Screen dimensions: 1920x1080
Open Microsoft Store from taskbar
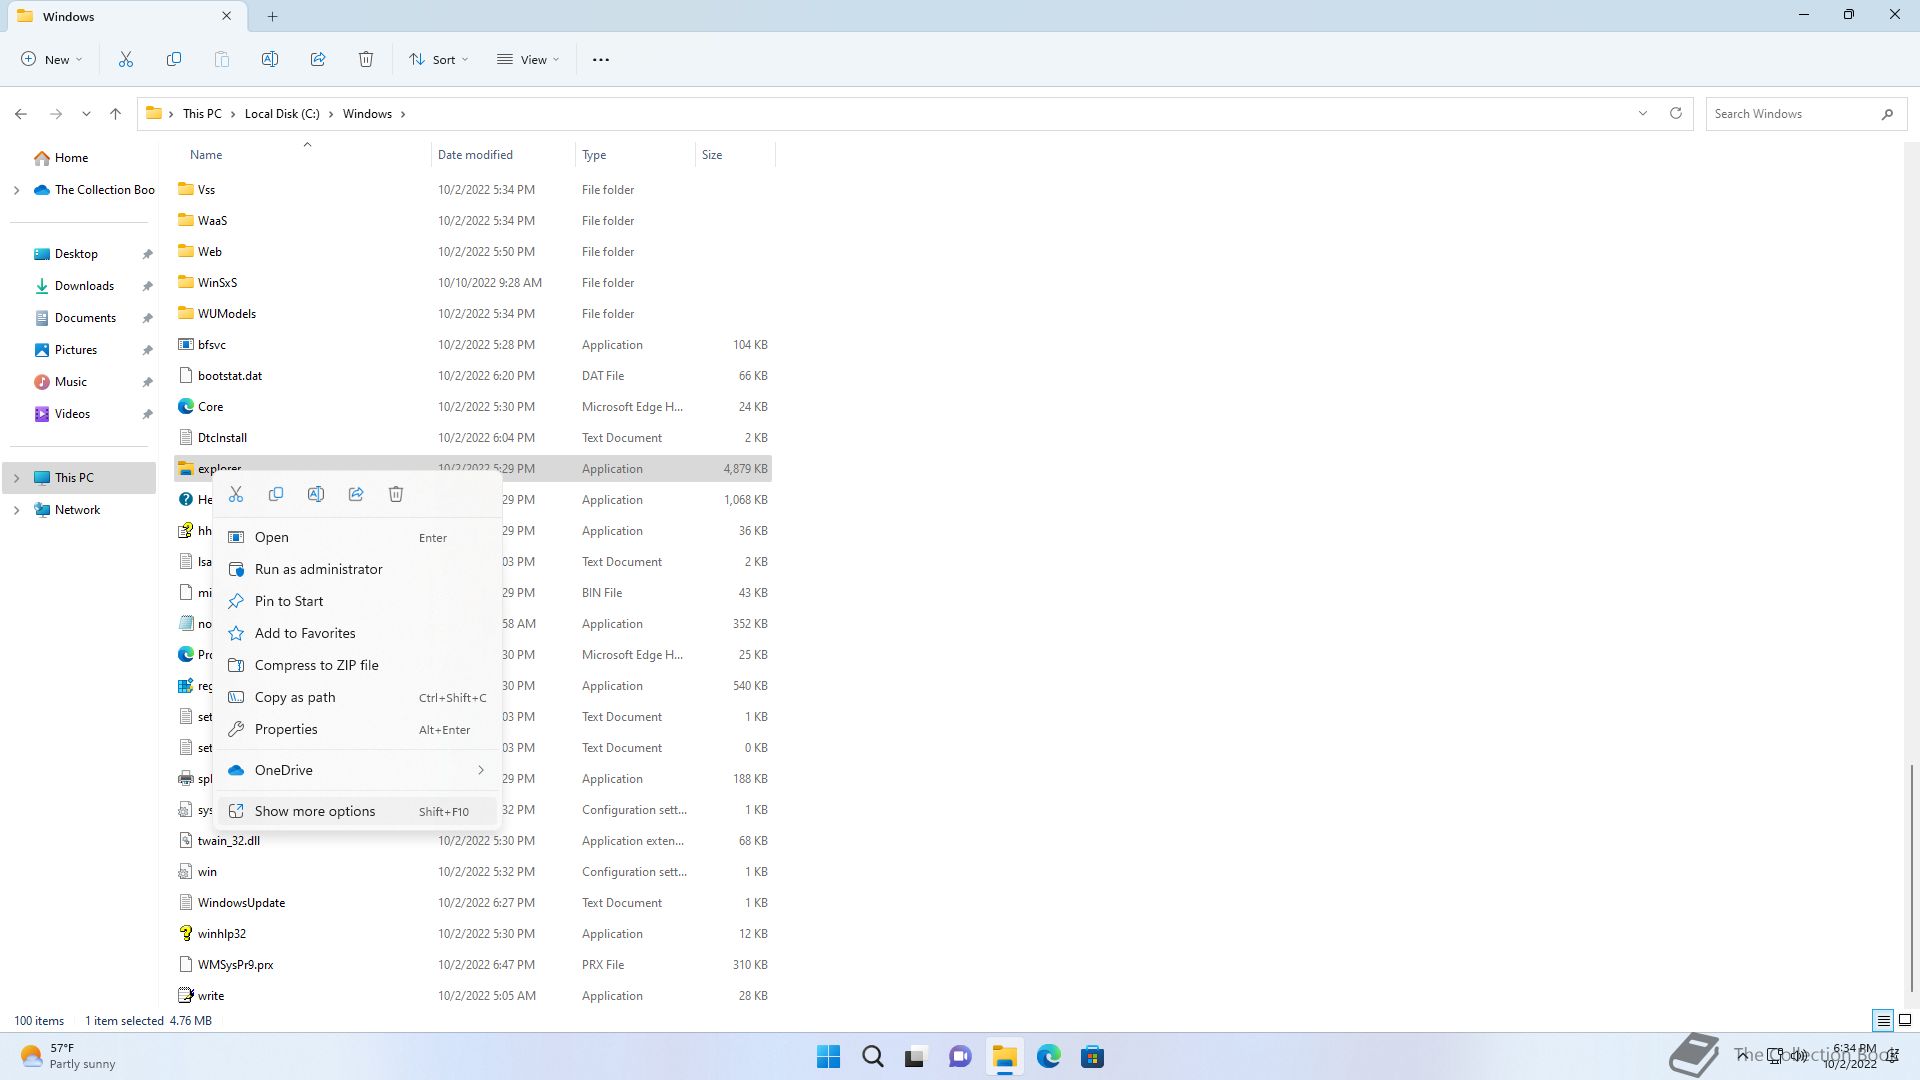[1092, 1057]
